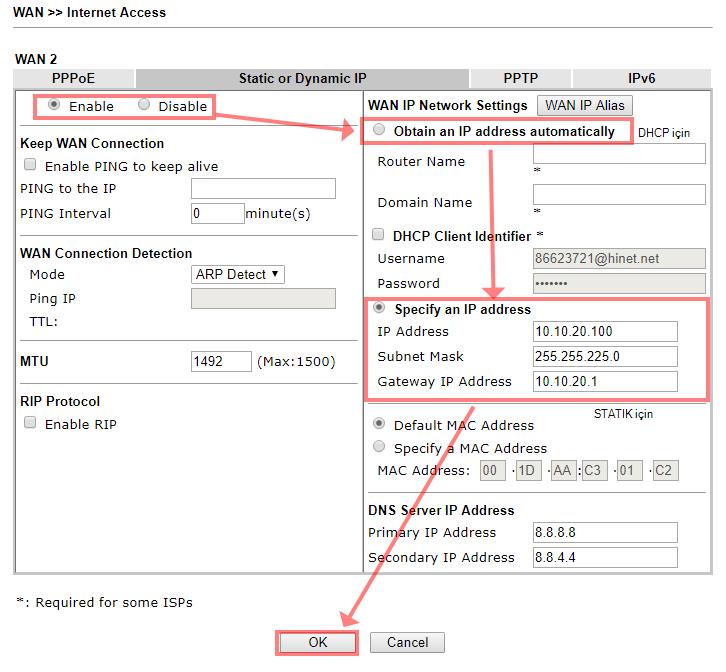726x672 pixels.
Task: Enable PING to keep alive checkbox
Action: (x=30, y=166)
